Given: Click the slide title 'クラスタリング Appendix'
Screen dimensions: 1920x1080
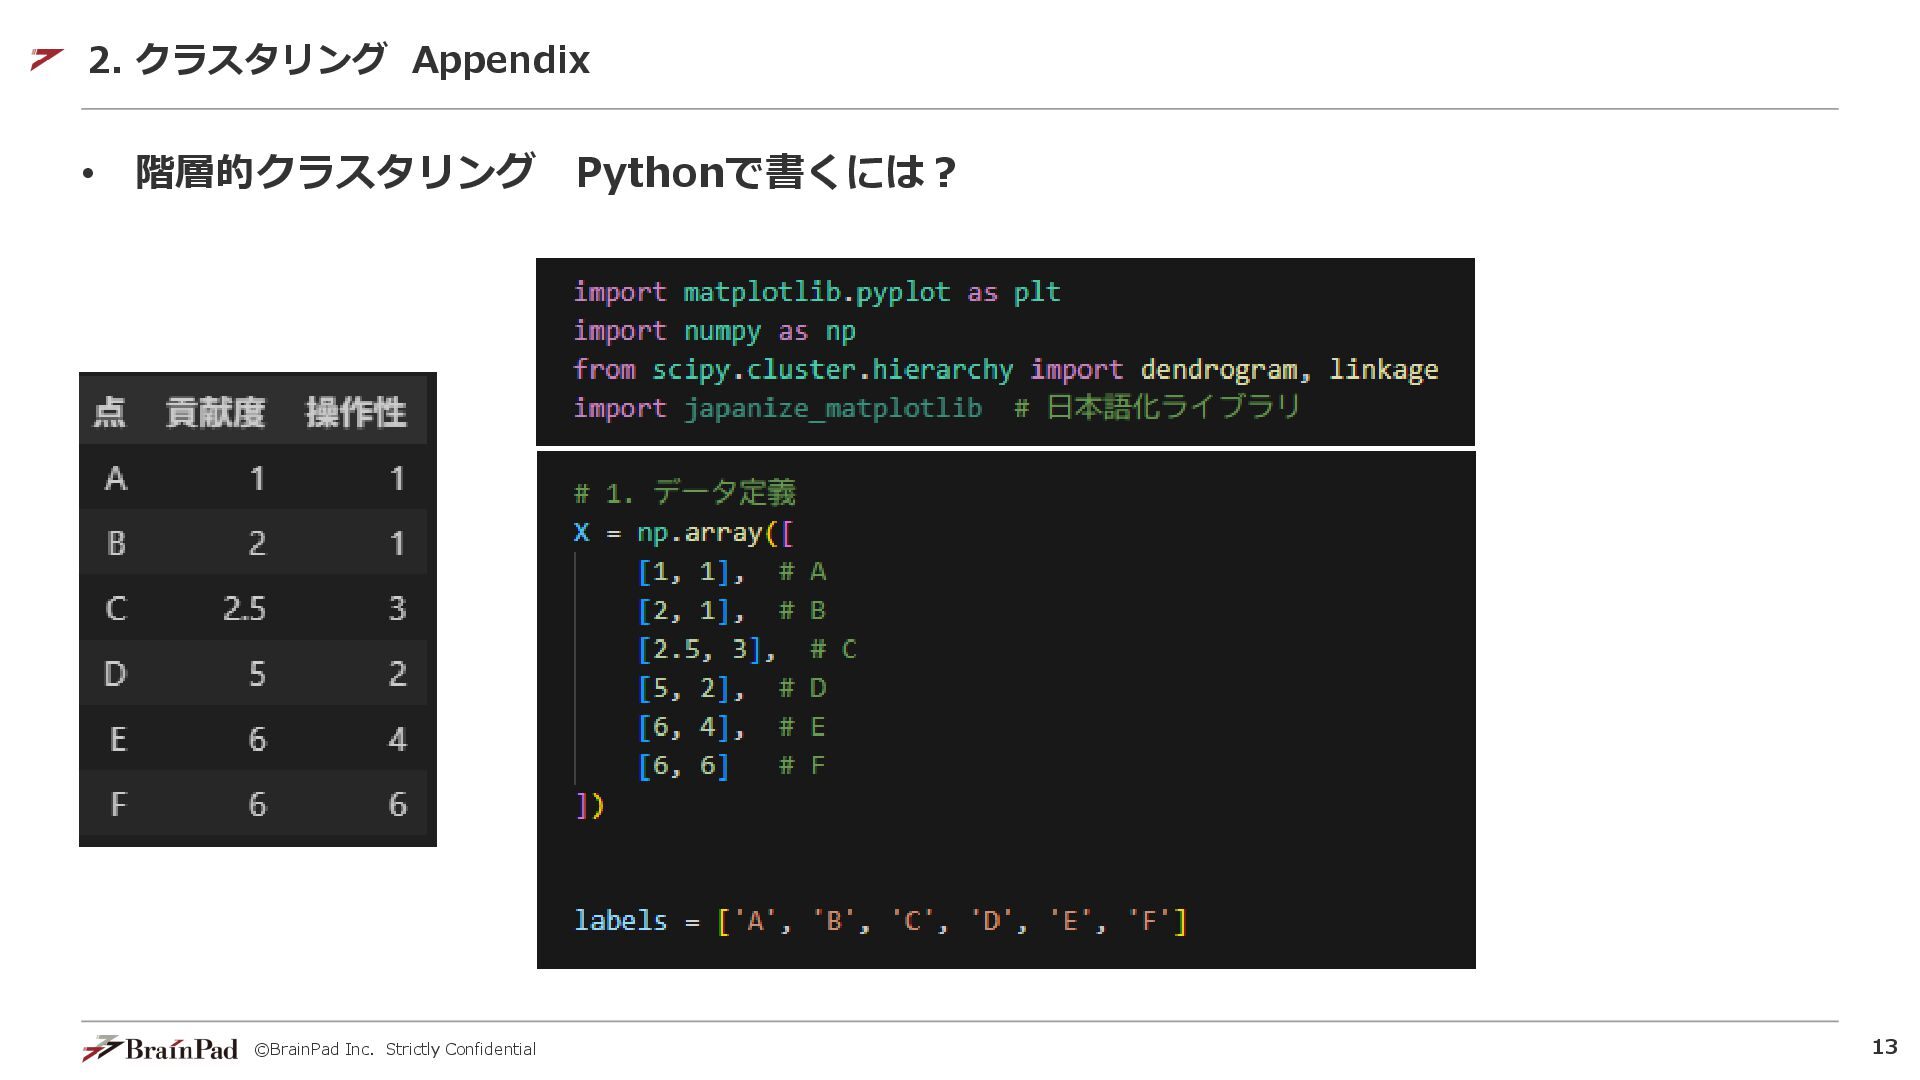Looking at the screenshot, I should tap(339, 60).
